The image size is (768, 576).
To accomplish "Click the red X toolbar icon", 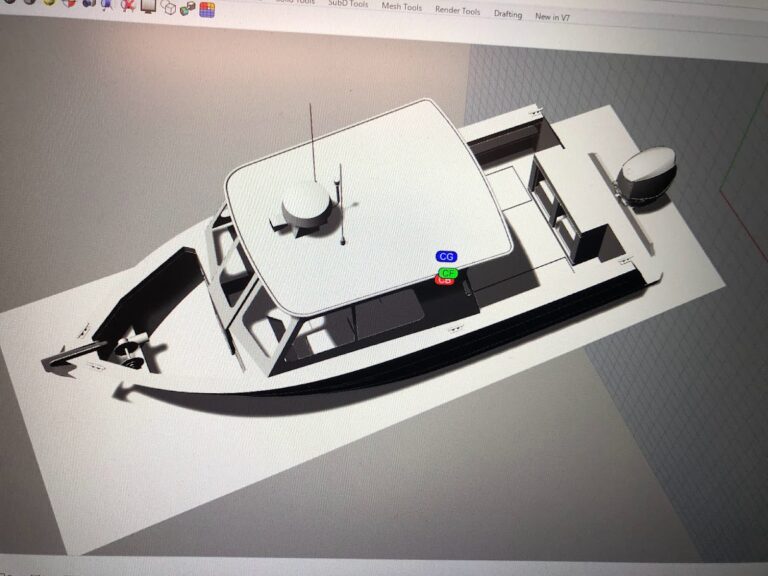I will coord(128,4).
